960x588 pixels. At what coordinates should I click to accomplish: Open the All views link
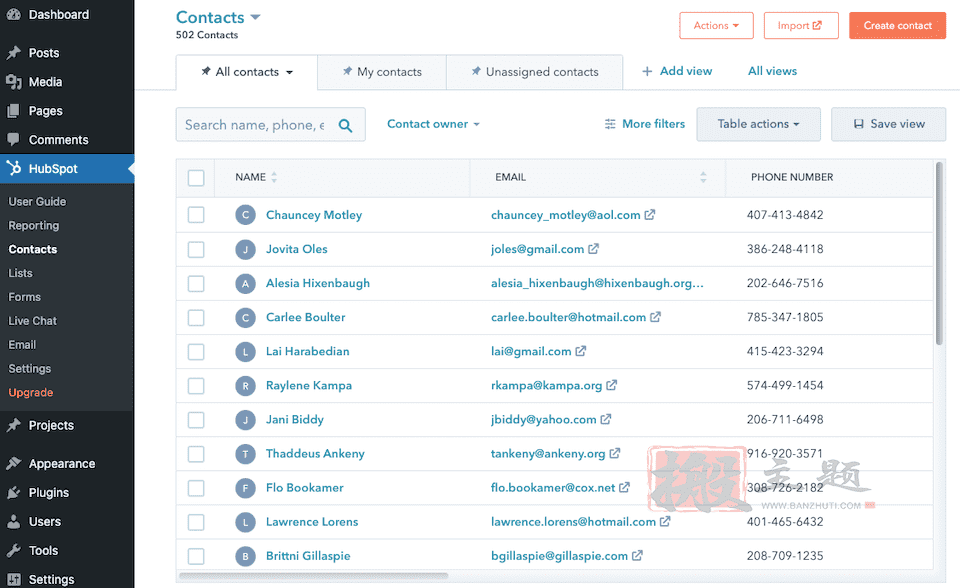tap(773, 71)
